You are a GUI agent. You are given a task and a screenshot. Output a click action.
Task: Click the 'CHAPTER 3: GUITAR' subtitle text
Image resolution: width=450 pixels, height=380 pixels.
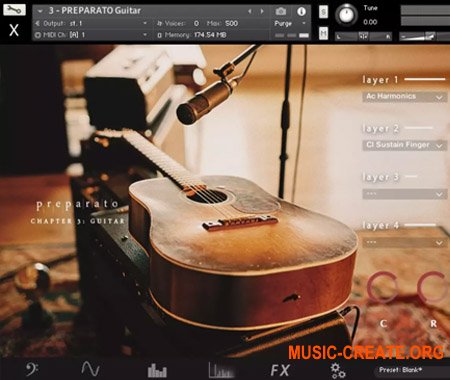(78, 221)
